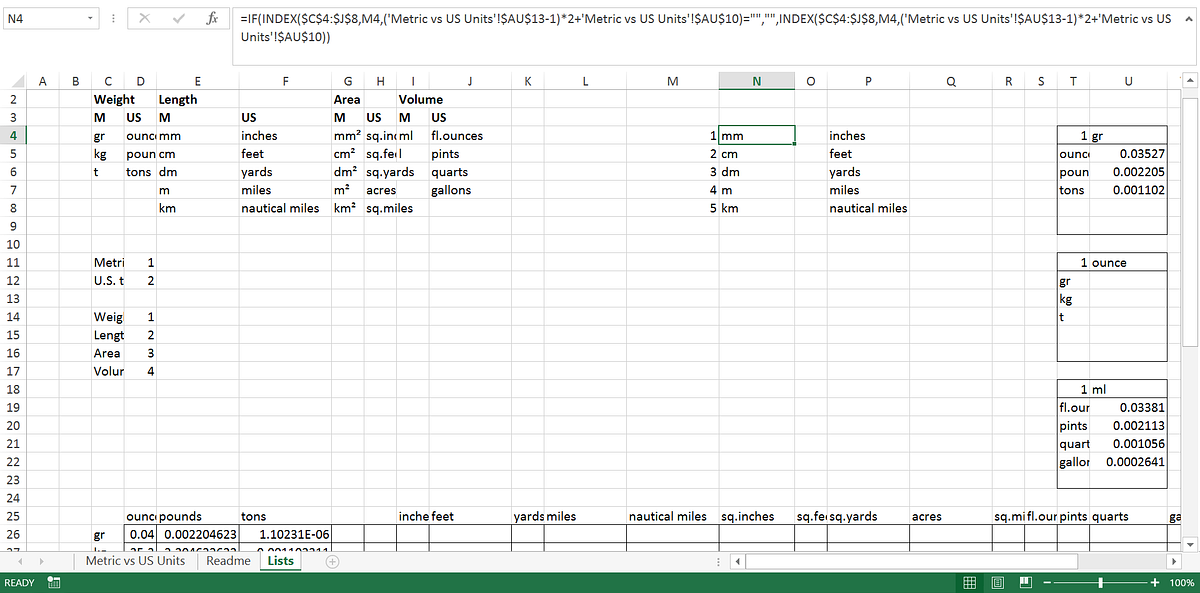Viewport: 1200px width, 593px height.
Task: Click the 'Volume' heading cell
Action: [421, 99]
